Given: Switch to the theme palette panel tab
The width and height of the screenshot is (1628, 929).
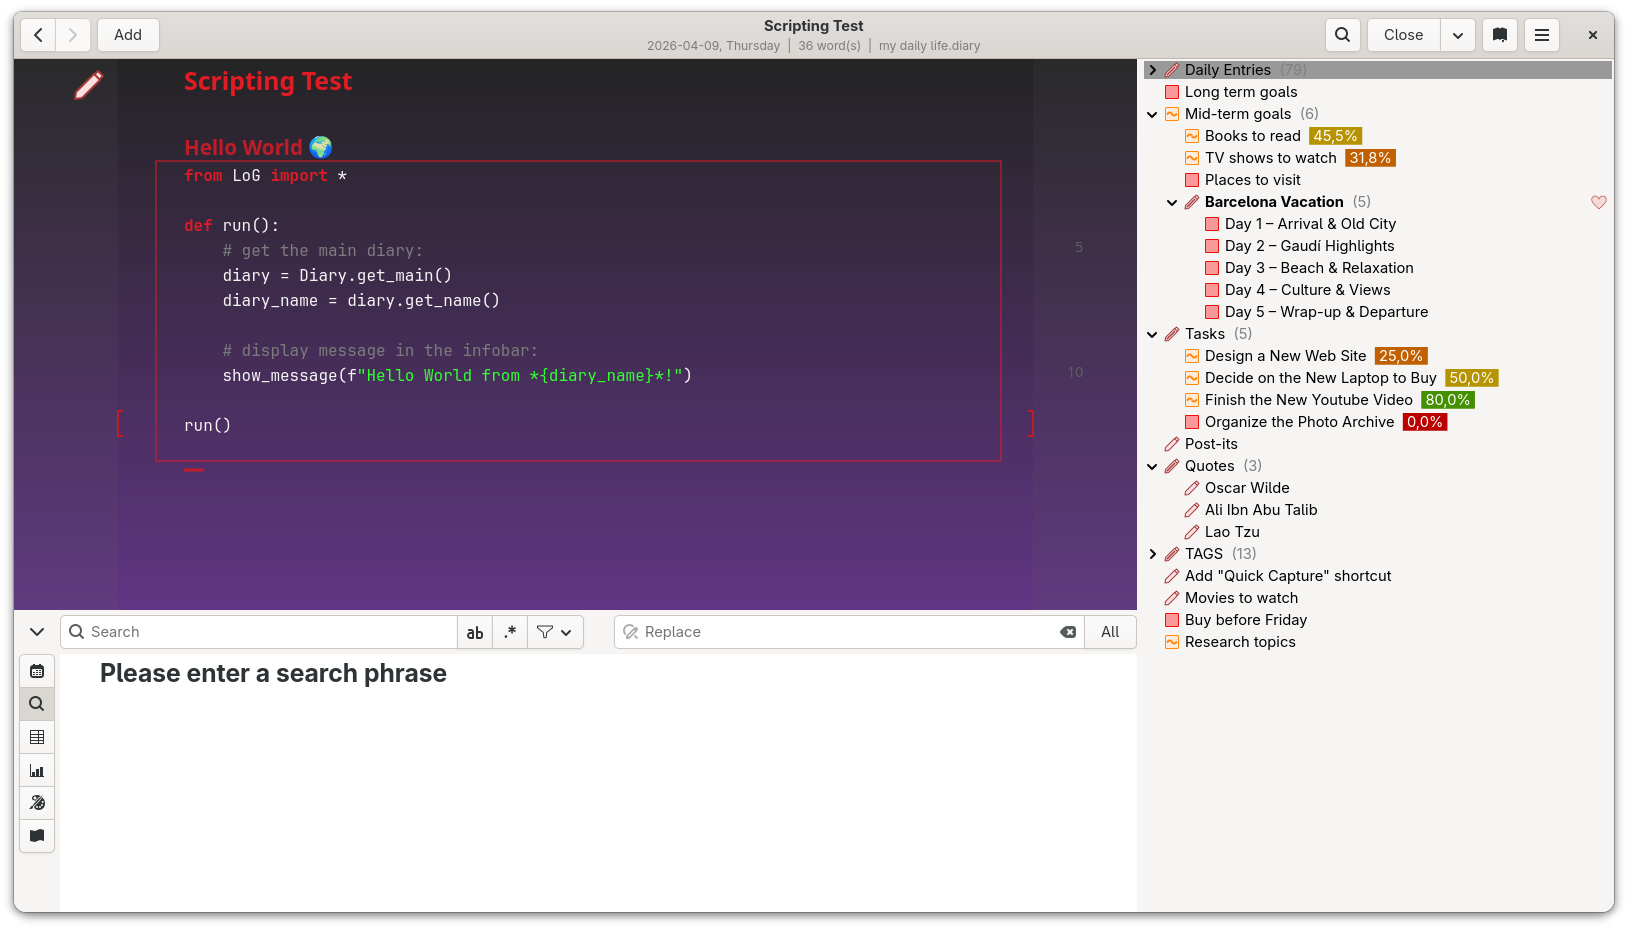Looking at the screenshot, I should tap(37, 803).
